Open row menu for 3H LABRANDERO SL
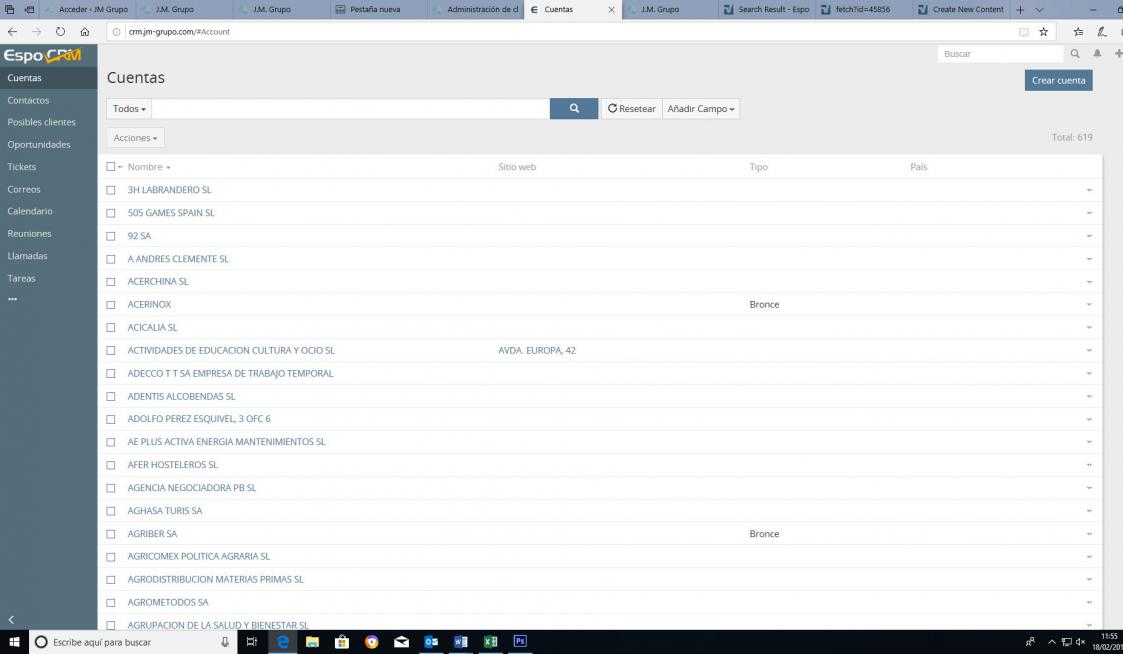The image size is (1123, 654). 1089,190
